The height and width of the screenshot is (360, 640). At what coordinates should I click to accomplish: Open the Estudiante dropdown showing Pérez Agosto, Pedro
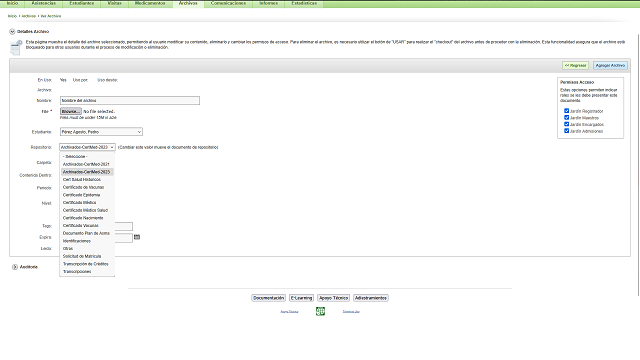pos(101,132)
